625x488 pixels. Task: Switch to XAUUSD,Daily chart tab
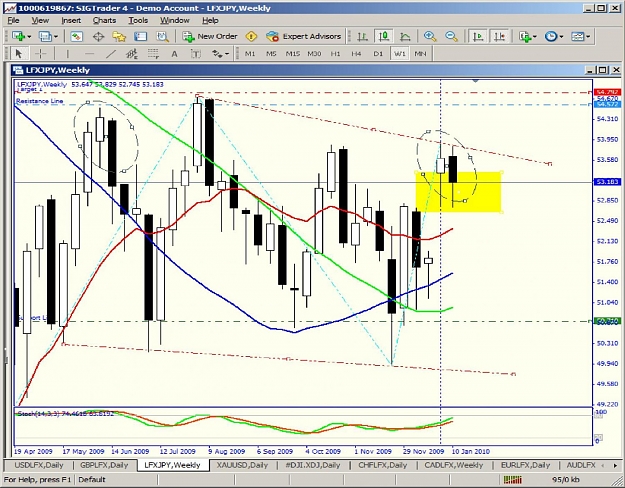click(242, 465)
